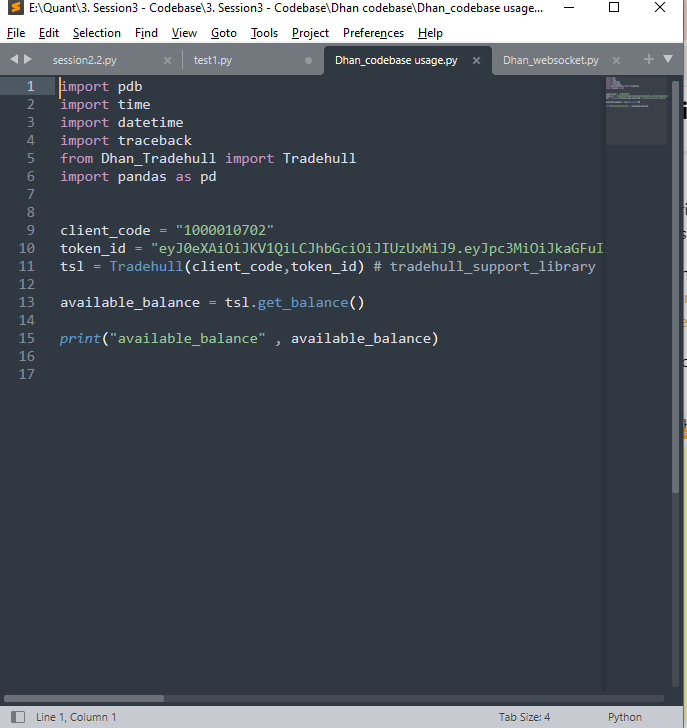Close the session2.2.py tab
The image size is (687, 728).
[167, 61]
